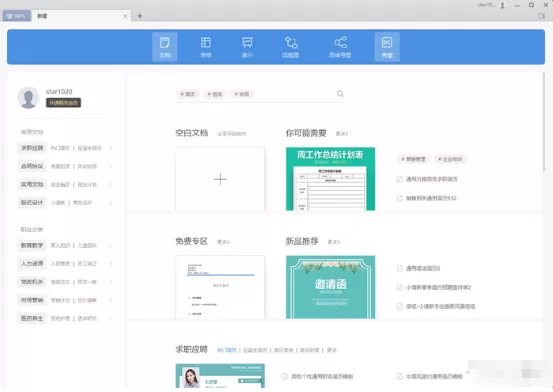Viewport: 553px width, 392px height.
Task: Click the second hashtag chip in search bar
Action: click(x=215, y=94)
